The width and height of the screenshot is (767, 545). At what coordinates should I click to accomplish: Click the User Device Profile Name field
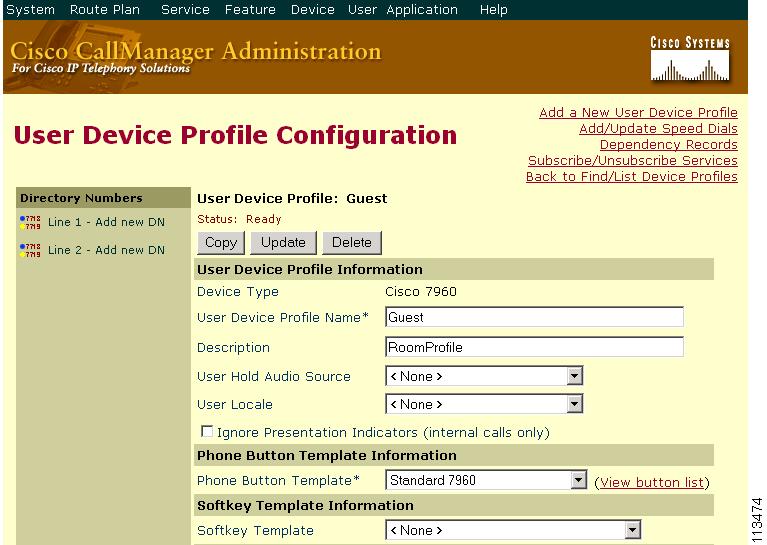(x=534, y=317)
